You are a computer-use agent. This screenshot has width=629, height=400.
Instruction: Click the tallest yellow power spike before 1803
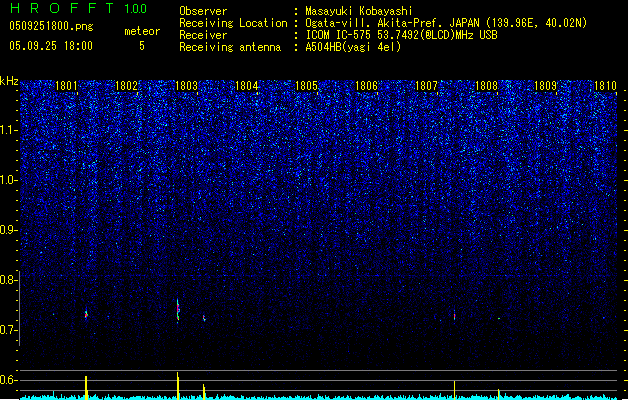click(178, 385)
